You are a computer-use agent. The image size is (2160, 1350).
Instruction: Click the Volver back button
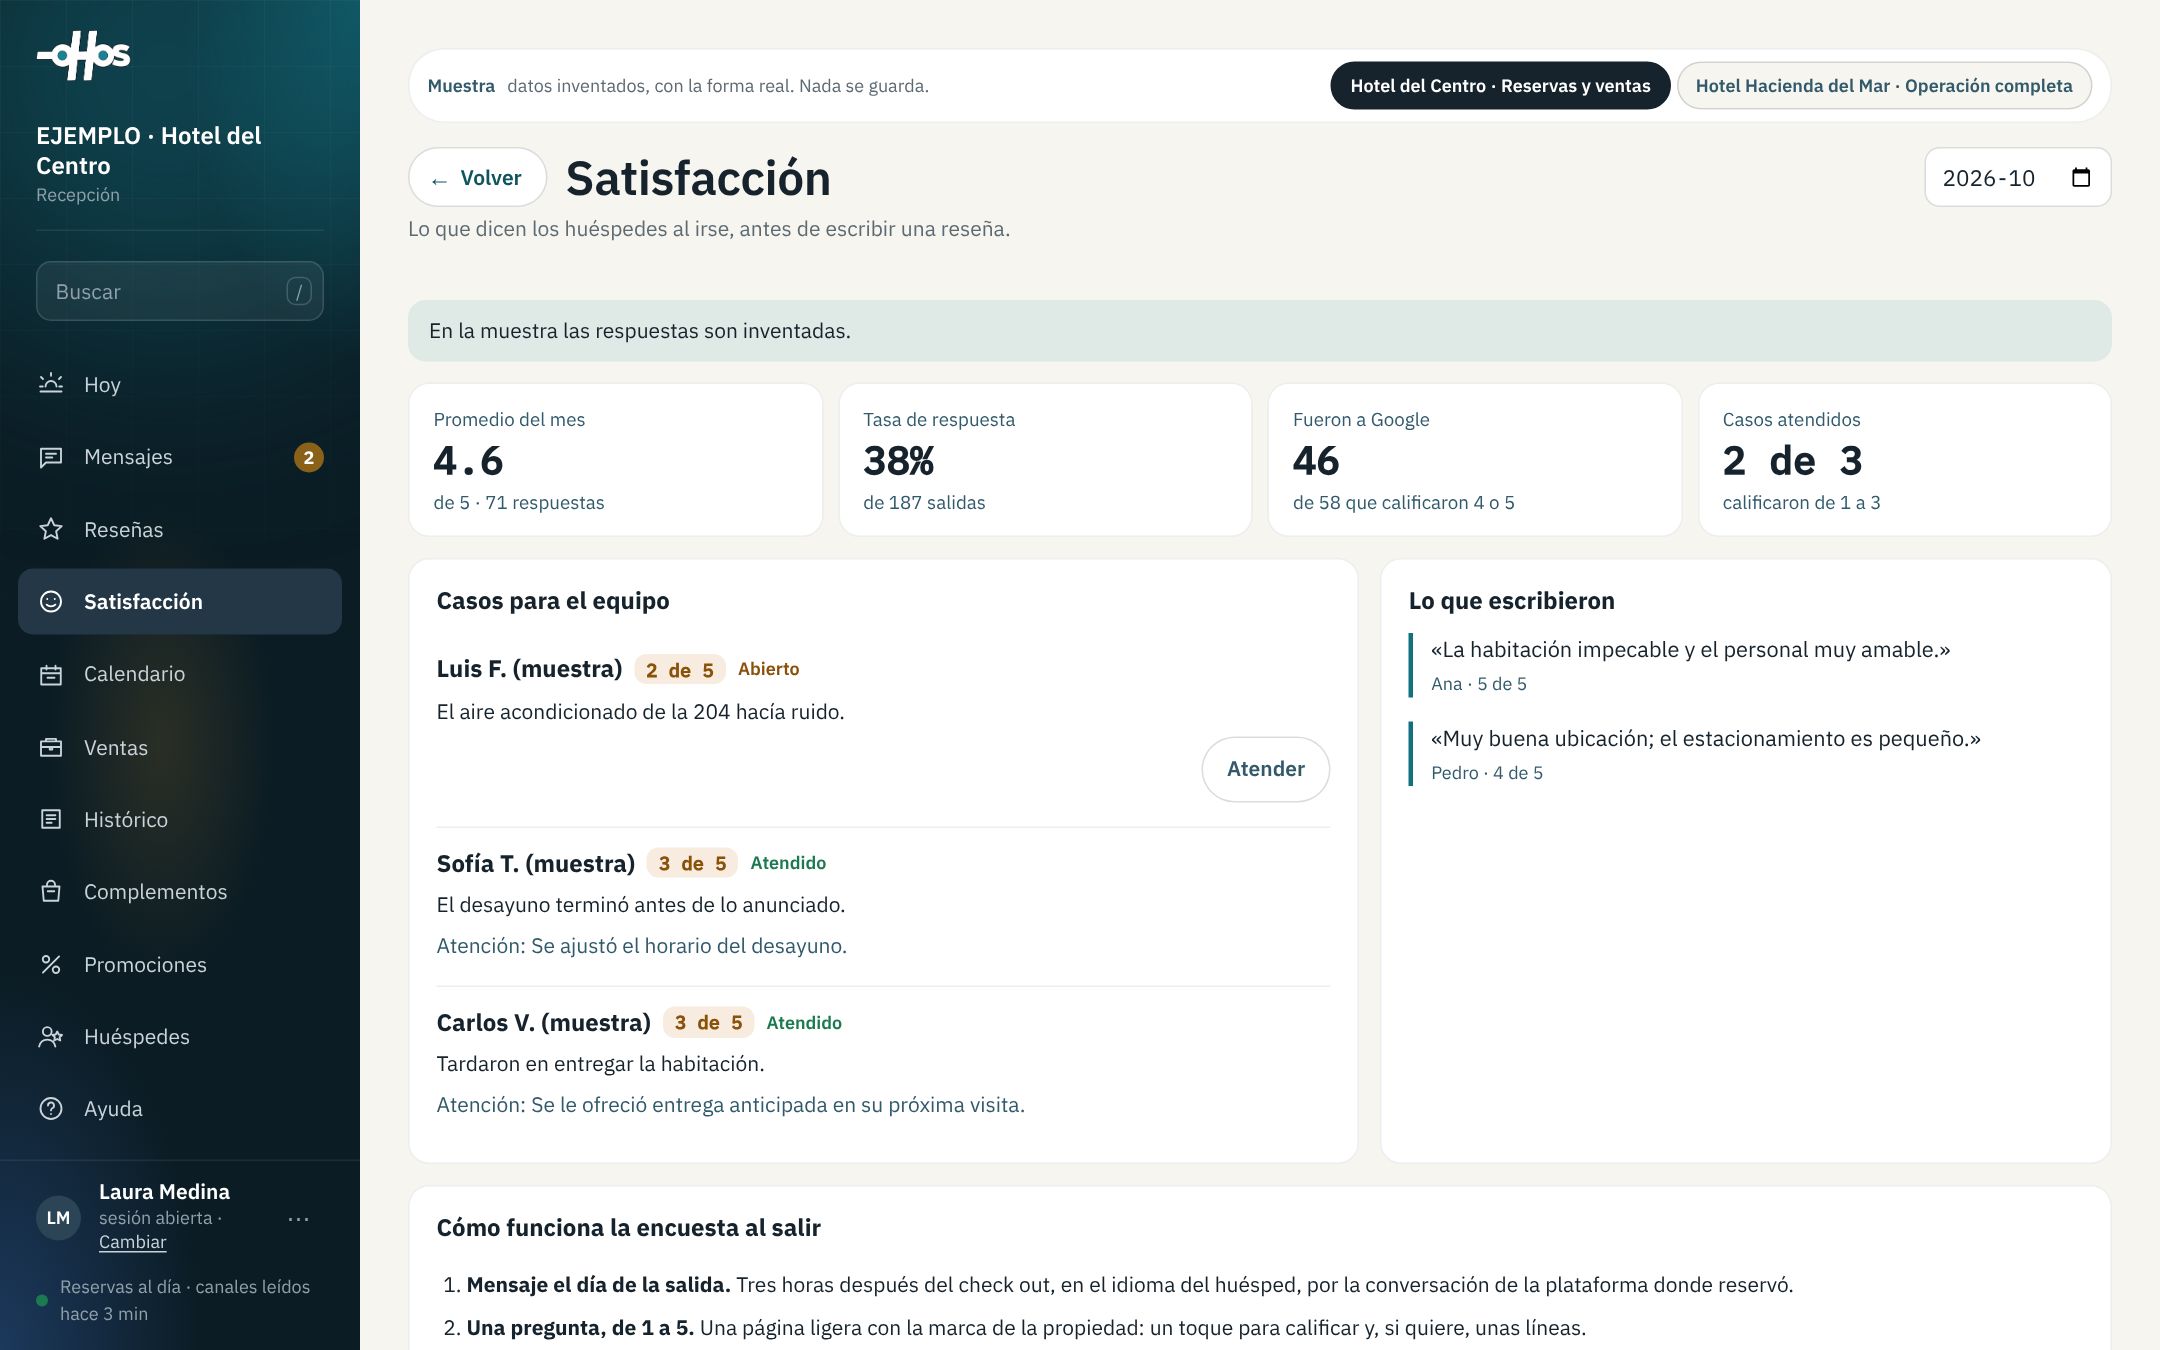click(477, 177)
